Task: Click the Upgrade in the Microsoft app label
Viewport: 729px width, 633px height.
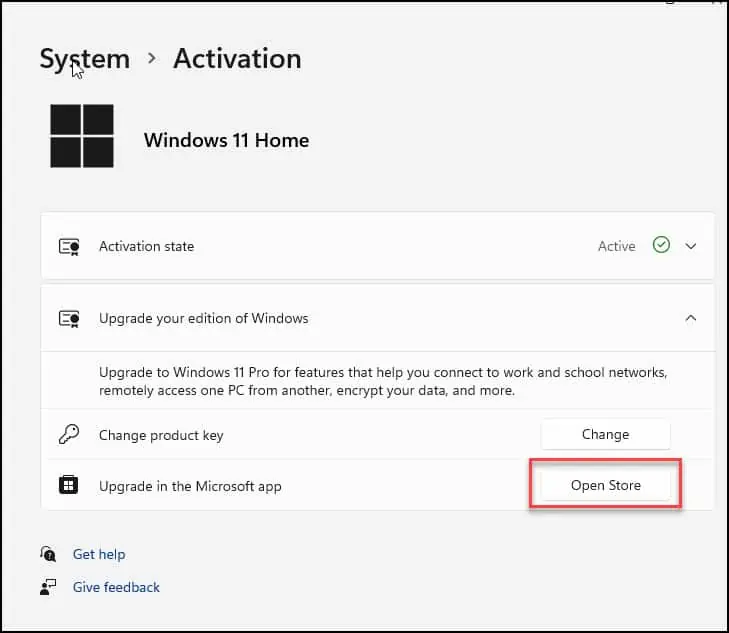Action: pos(190,486)
